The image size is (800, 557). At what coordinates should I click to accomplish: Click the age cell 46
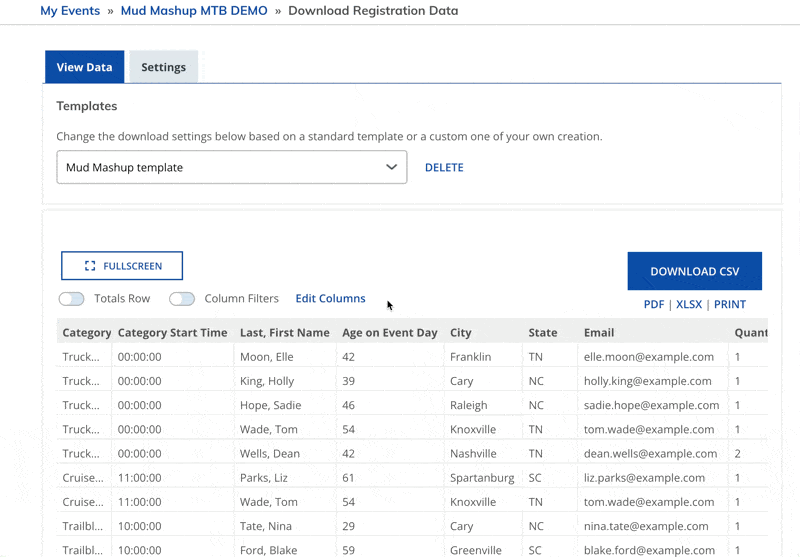(x=348, y=405)
